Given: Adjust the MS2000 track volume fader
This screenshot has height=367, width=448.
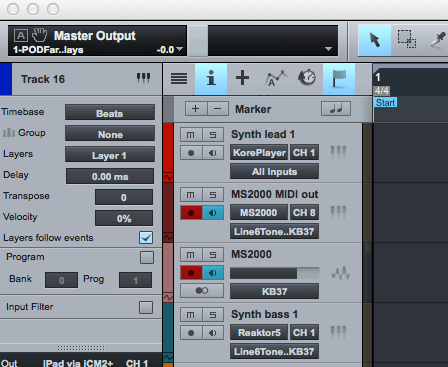Looking at the screenshot, I should coord(274,273).
